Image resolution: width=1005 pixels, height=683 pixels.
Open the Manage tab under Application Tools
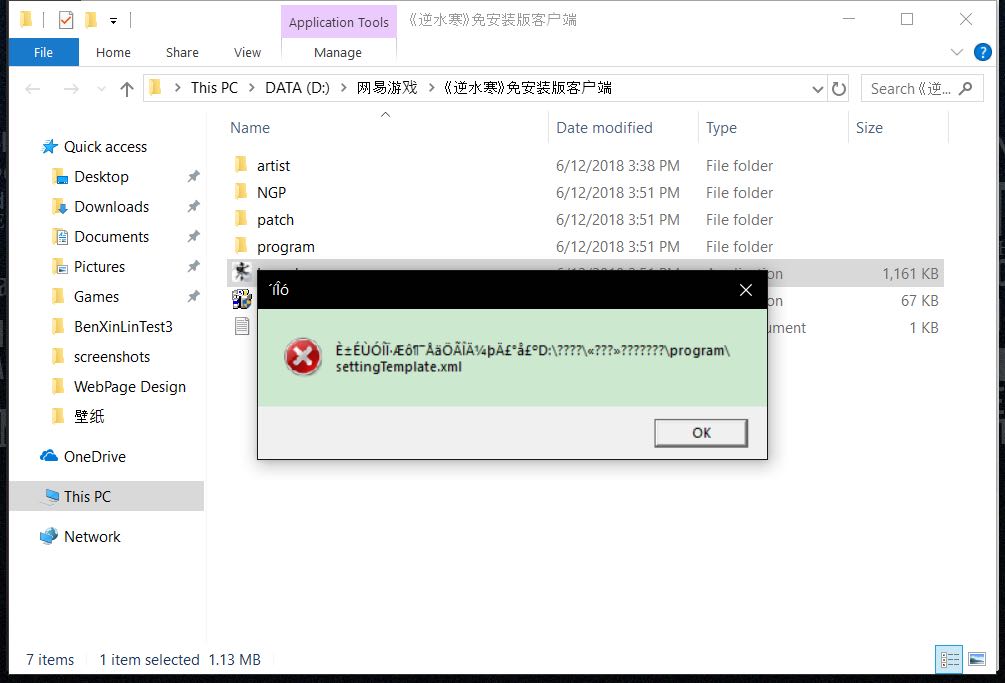[x=338, y=53]
